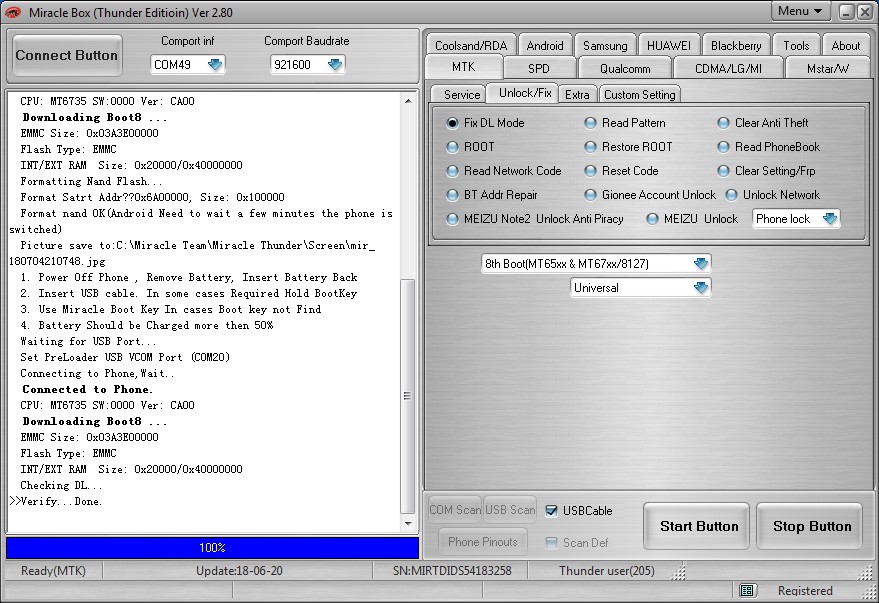Switch to the Samsung tab
The image size is (879, 603).
(605, 45)
